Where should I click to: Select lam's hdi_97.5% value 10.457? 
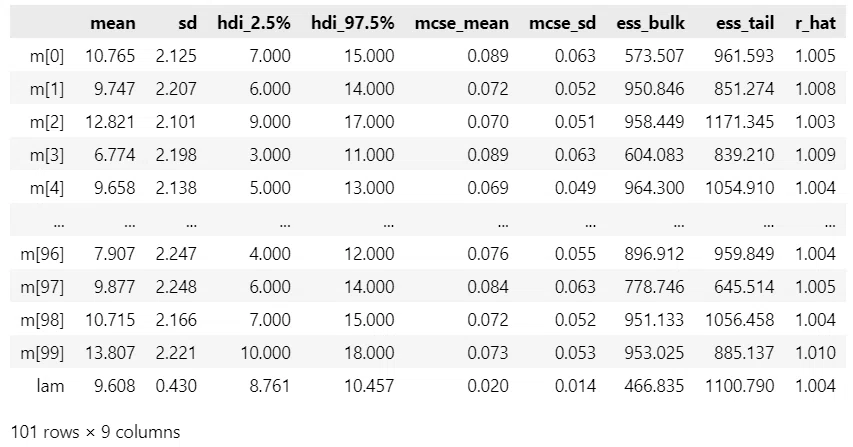pyautogui.click(x=369, y=386)
